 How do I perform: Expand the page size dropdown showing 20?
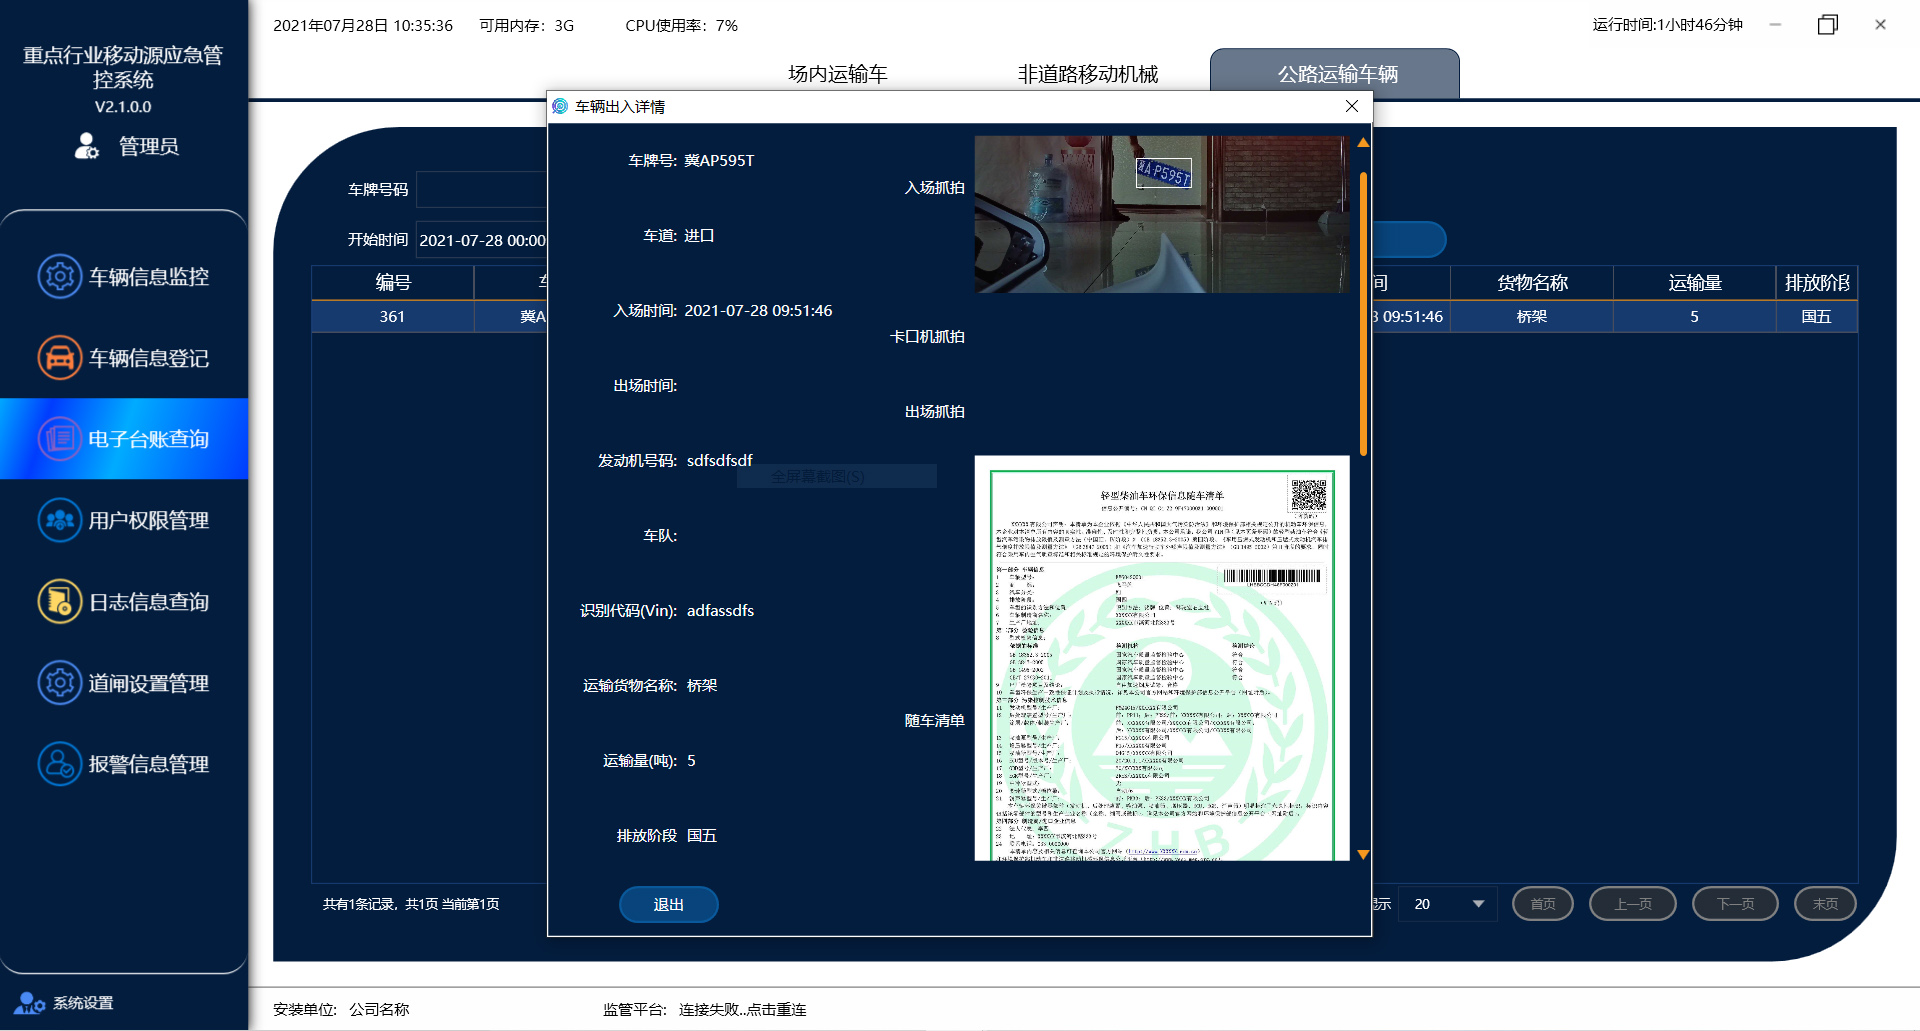(1477, 904)
